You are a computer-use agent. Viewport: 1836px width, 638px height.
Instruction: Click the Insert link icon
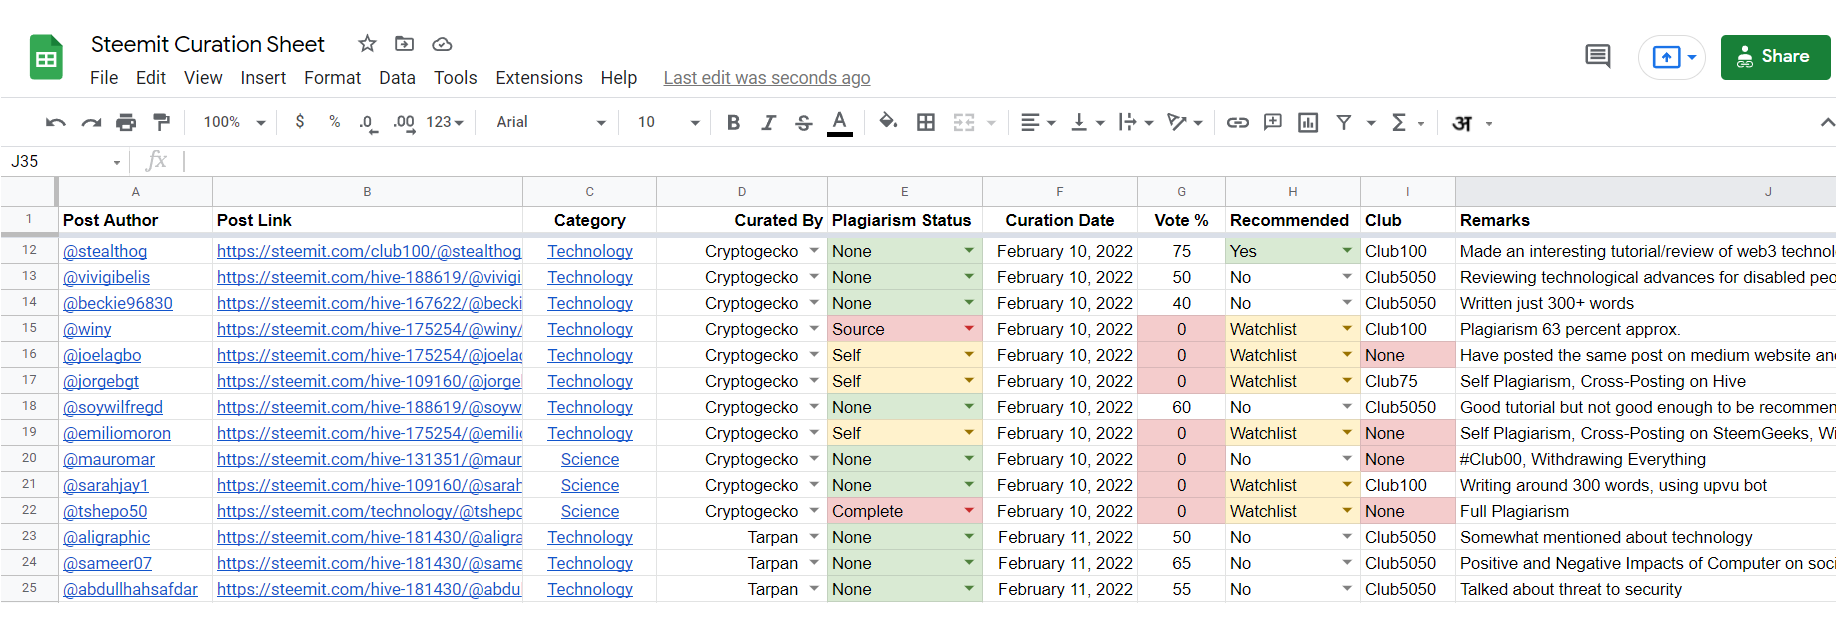pyautogui.click(x=1237, y=122)
